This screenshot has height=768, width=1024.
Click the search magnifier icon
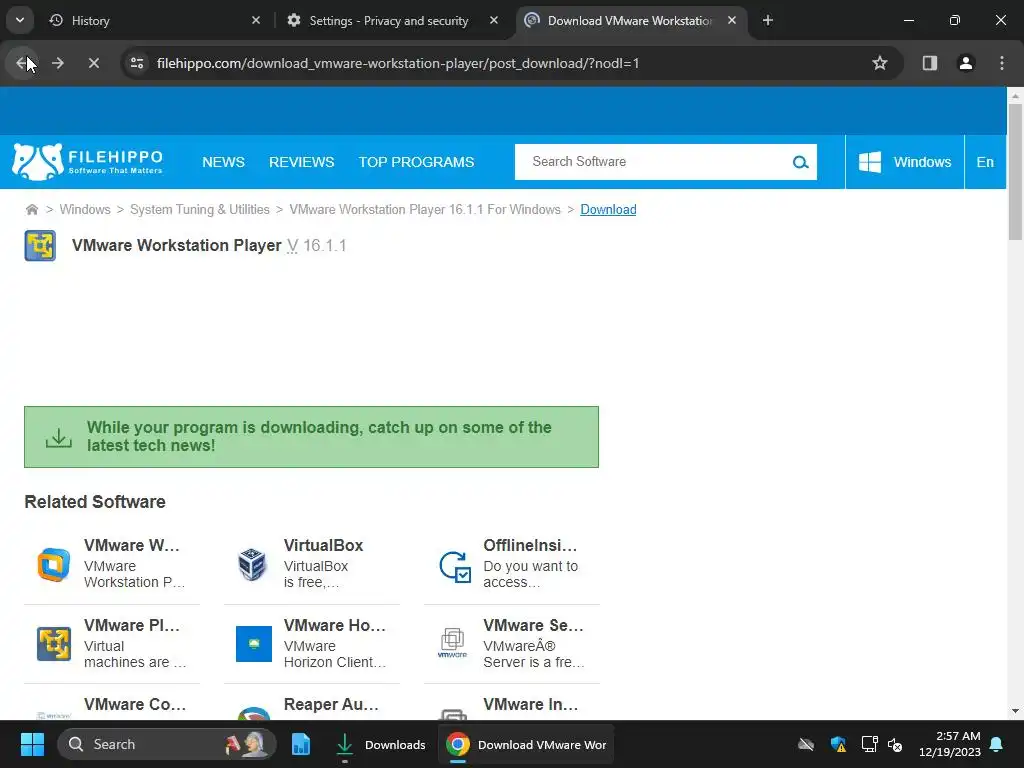[801, 162]
